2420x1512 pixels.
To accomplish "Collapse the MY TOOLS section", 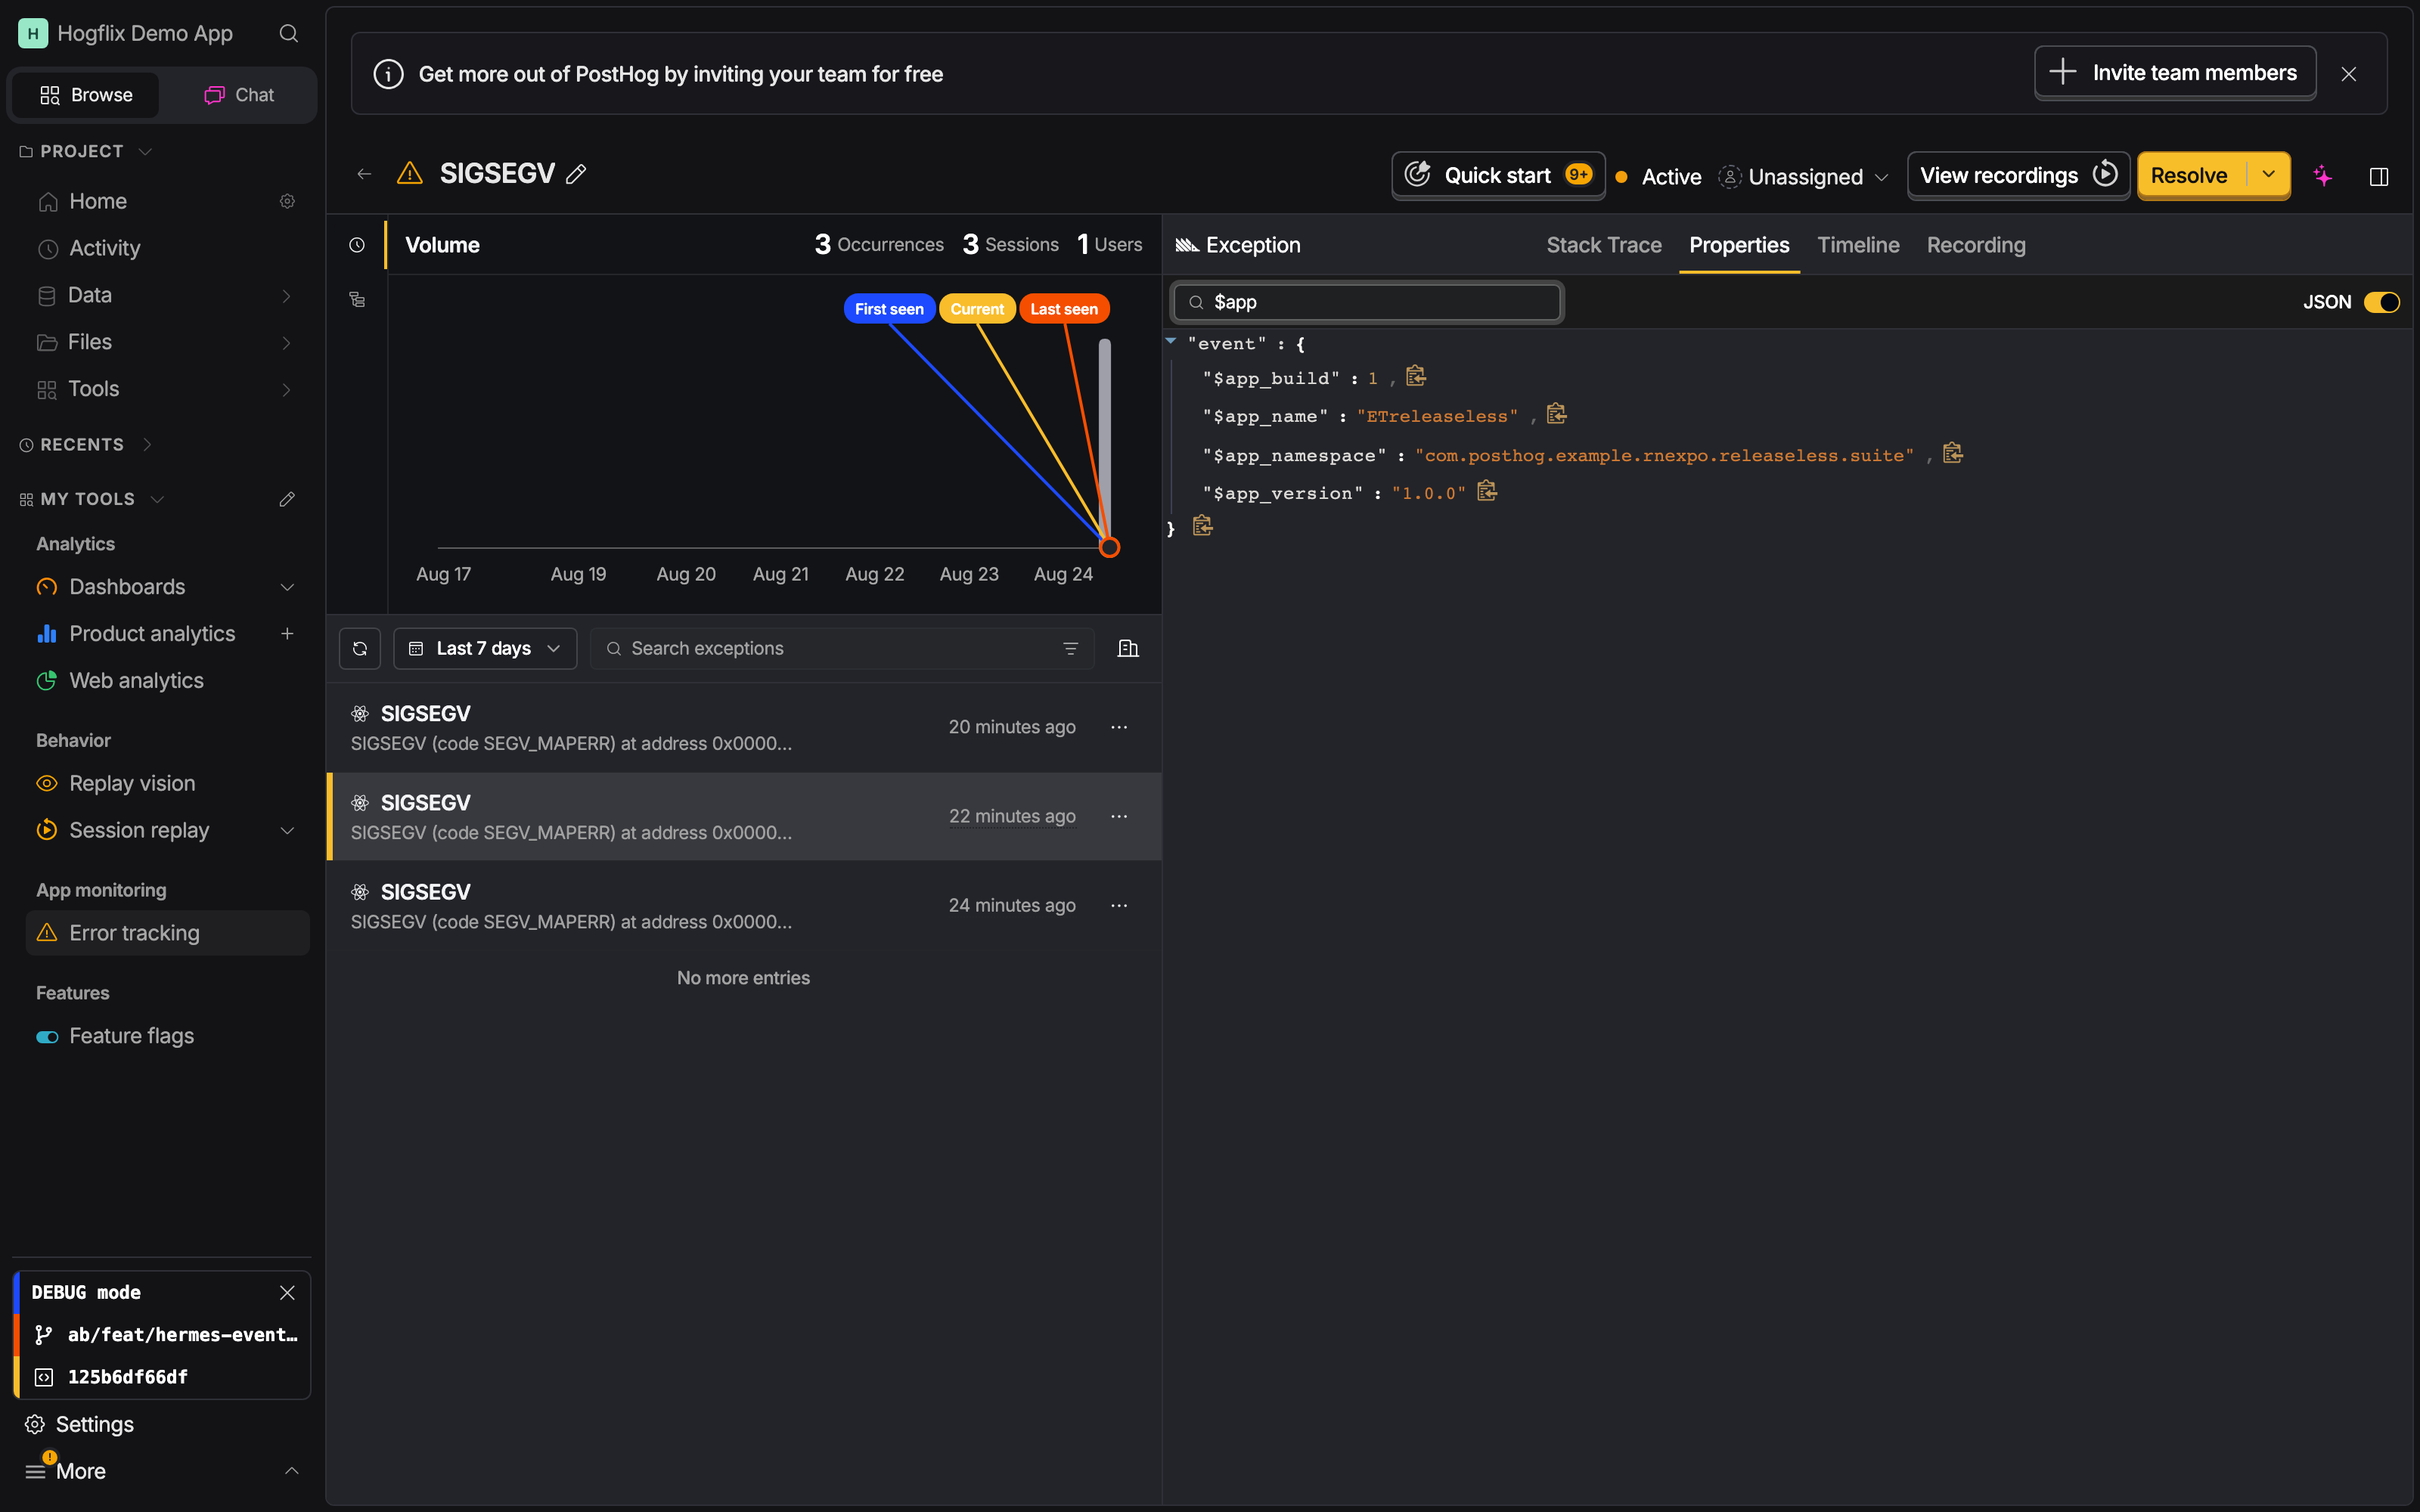I will (157, 499).
